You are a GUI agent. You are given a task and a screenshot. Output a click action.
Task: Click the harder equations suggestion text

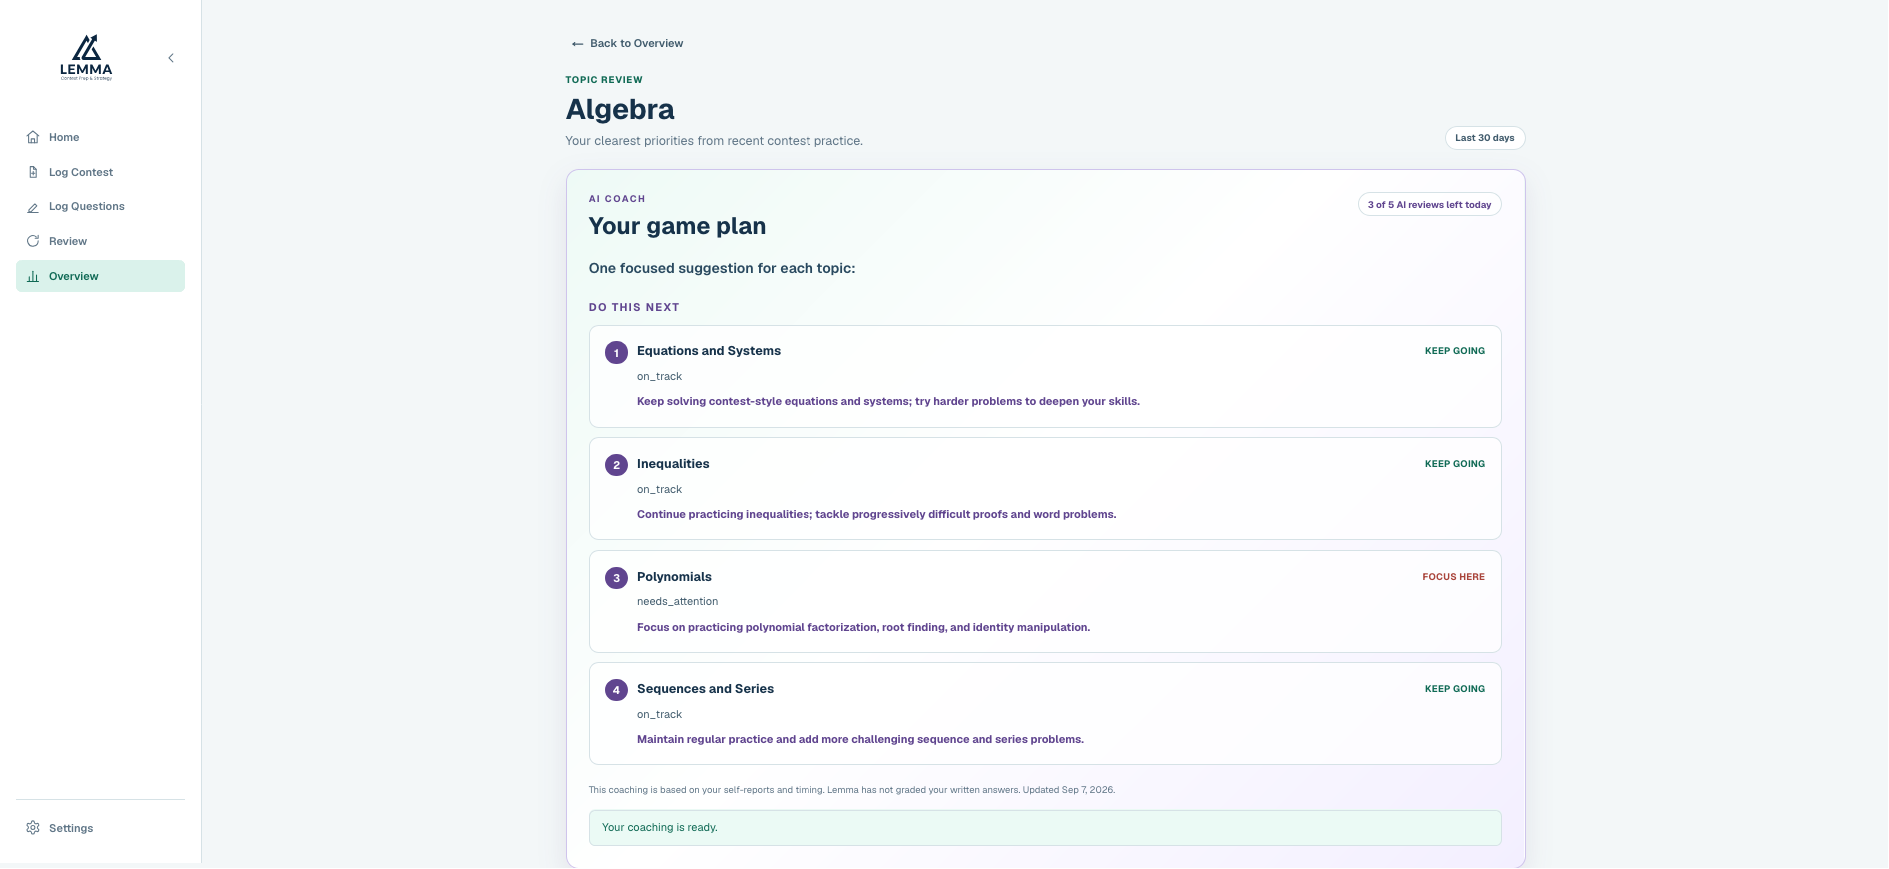(888, 402)
